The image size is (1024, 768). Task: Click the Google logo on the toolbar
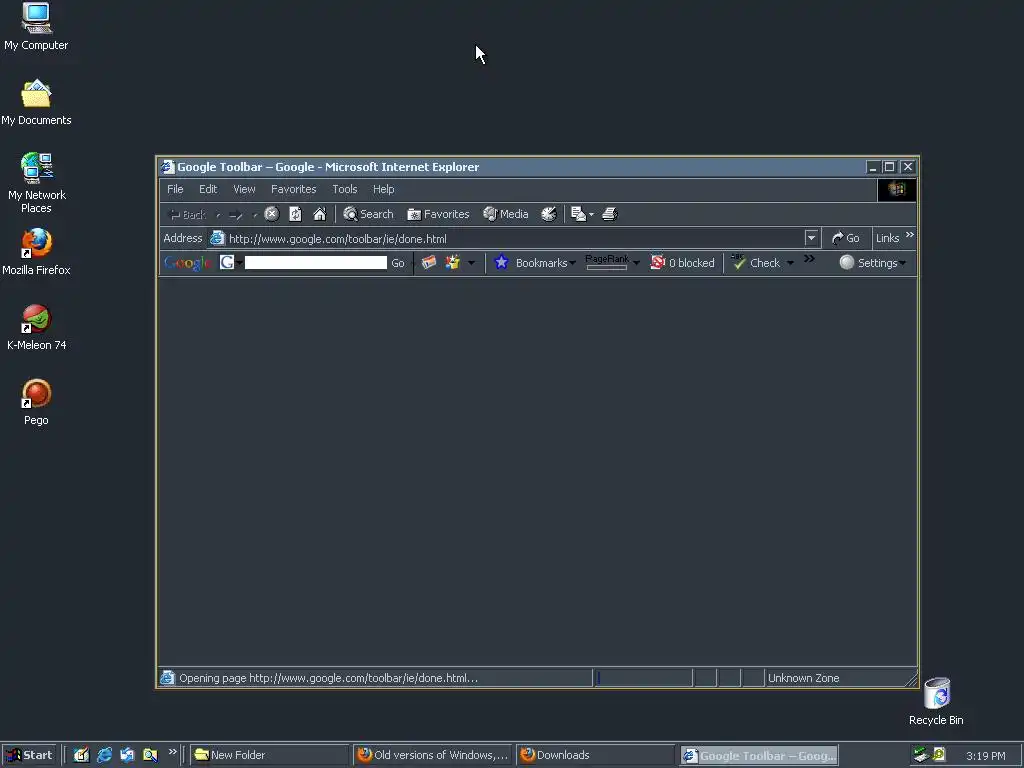[187, 263]
